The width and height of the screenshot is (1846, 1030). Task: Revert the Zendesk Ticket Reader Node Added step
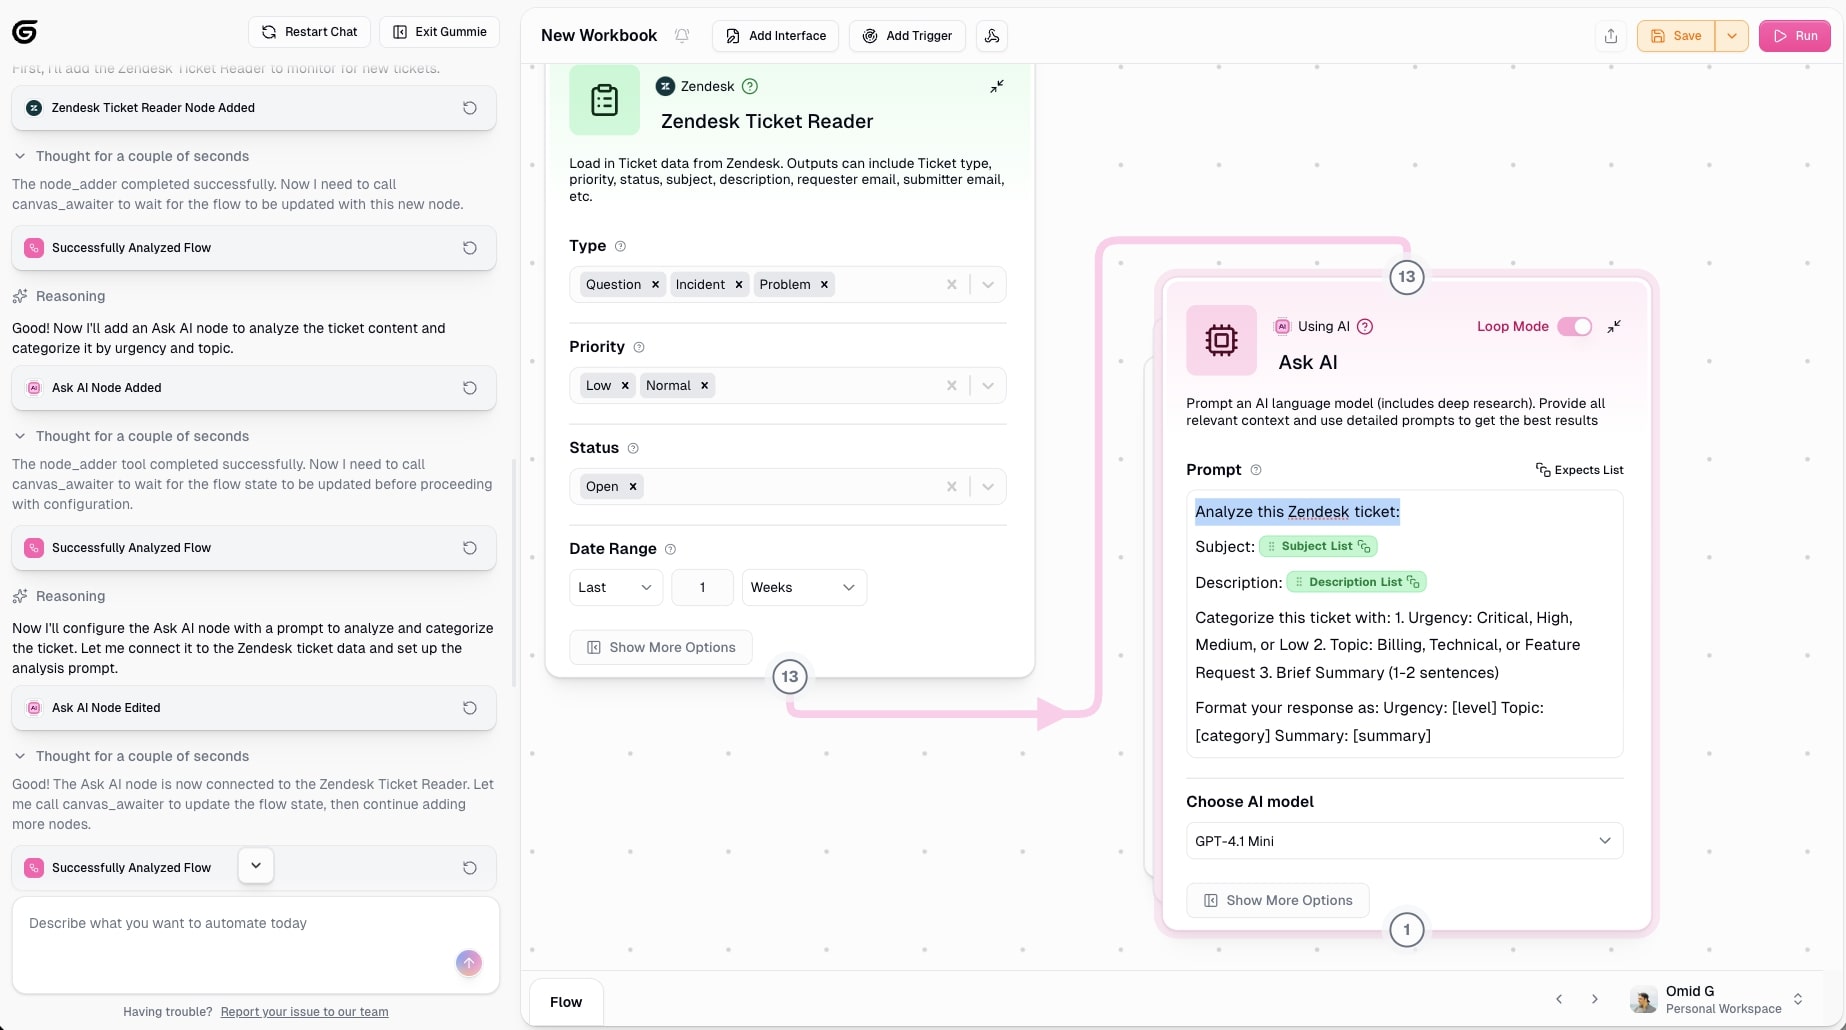(469, 108)
